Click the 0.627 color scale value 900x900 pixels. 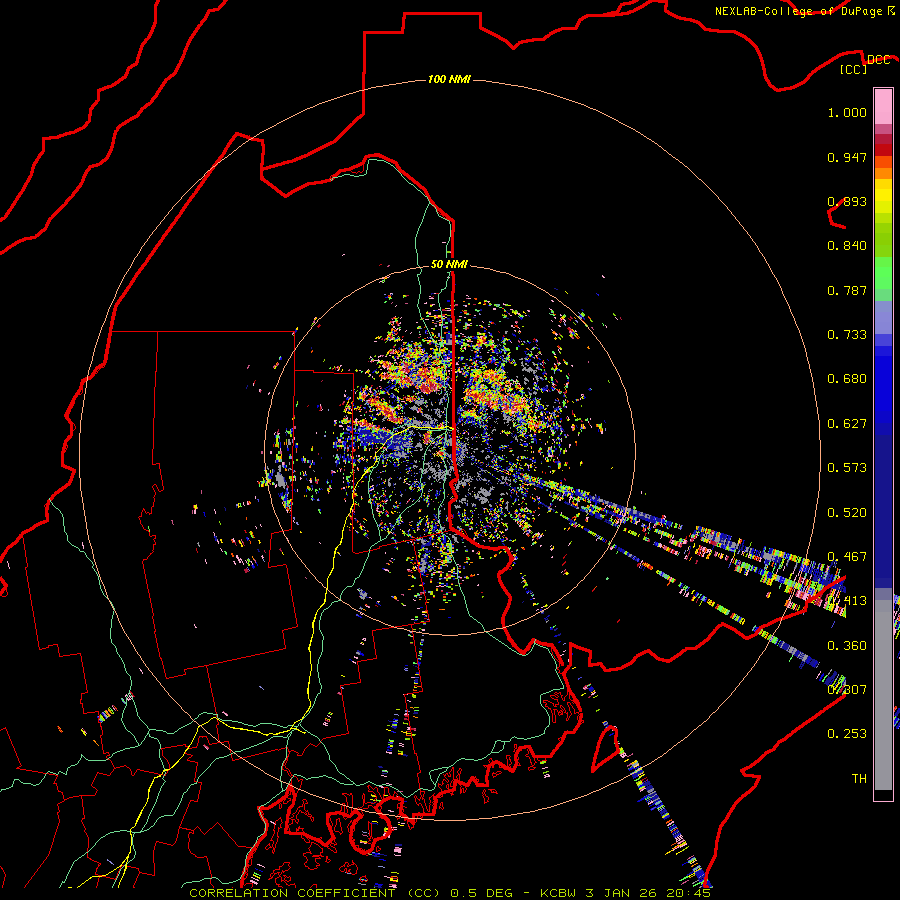(x=847, y=424)
